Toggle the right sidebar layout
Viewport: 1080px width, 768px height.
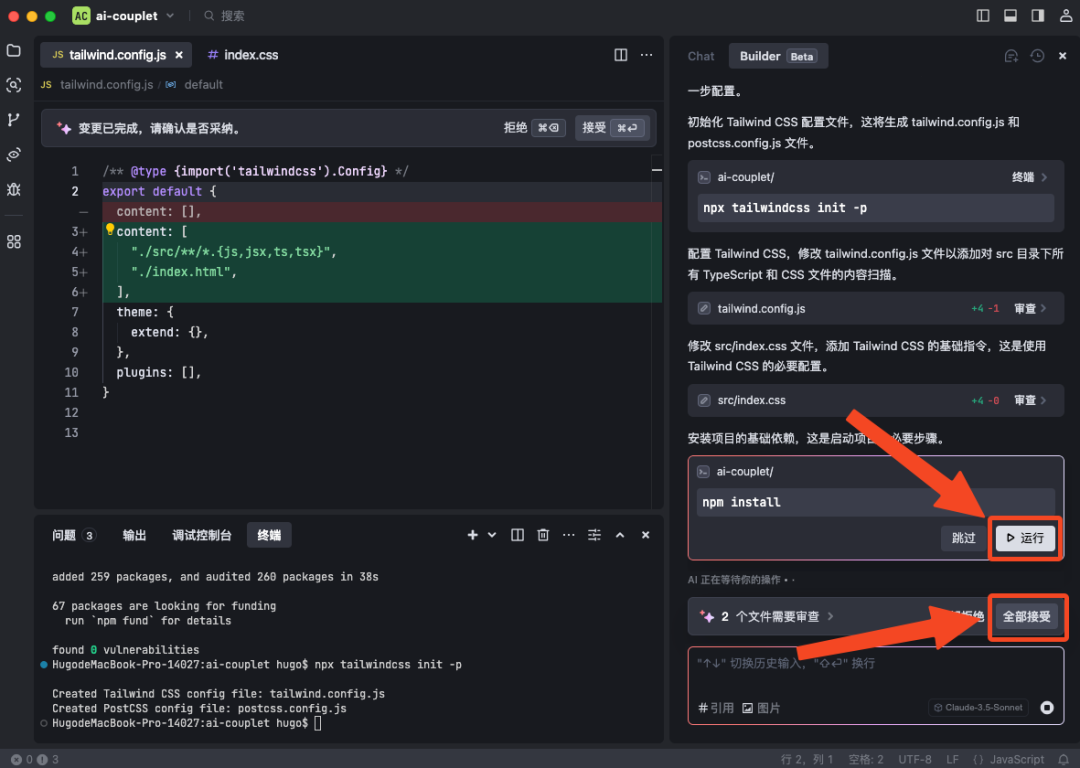point(1038,16)
